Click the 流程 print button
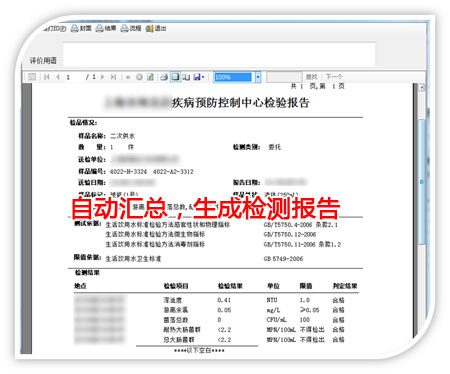Screen dimensions: 450x374 click(131, 28)
